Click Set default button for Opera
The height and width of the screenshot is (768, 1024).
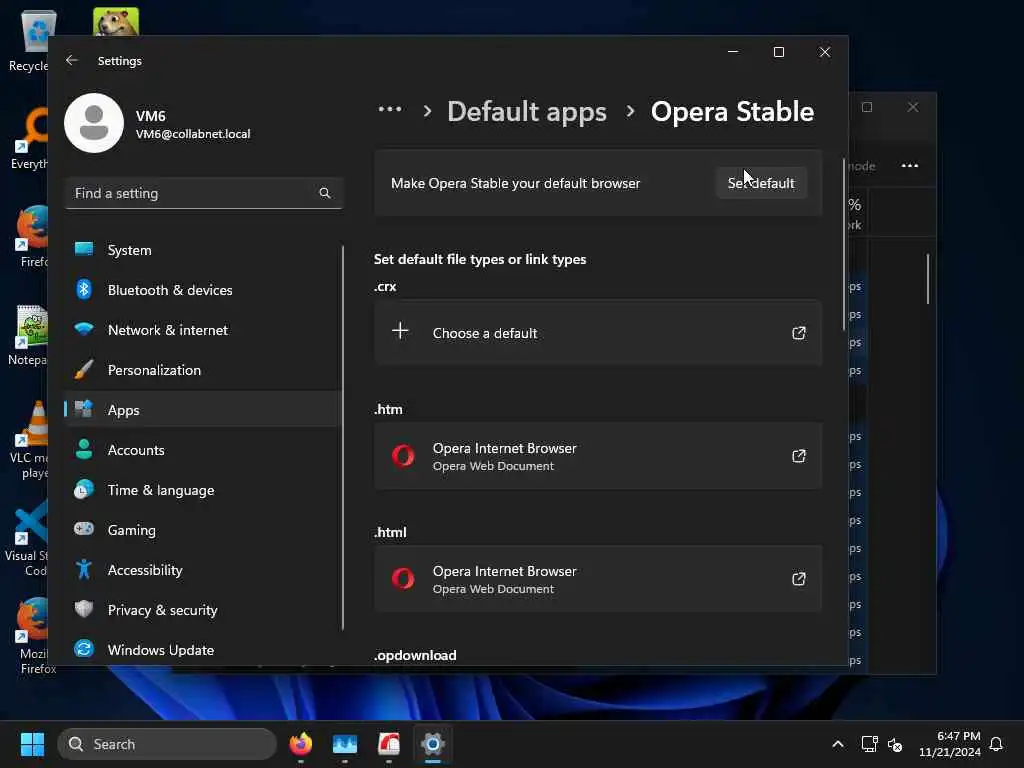coord(761,183)
